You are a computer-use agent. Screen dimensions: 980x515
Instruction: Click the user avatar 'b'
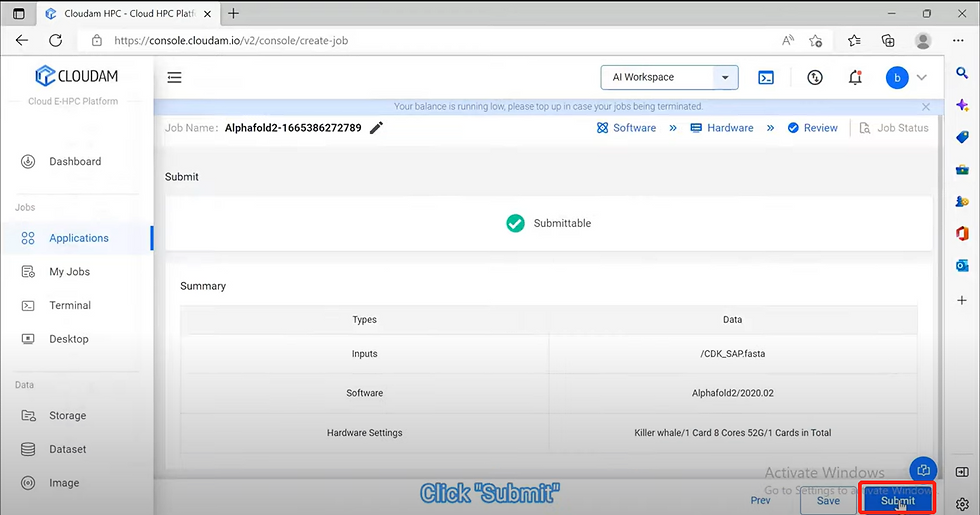[x=897, y=78]
